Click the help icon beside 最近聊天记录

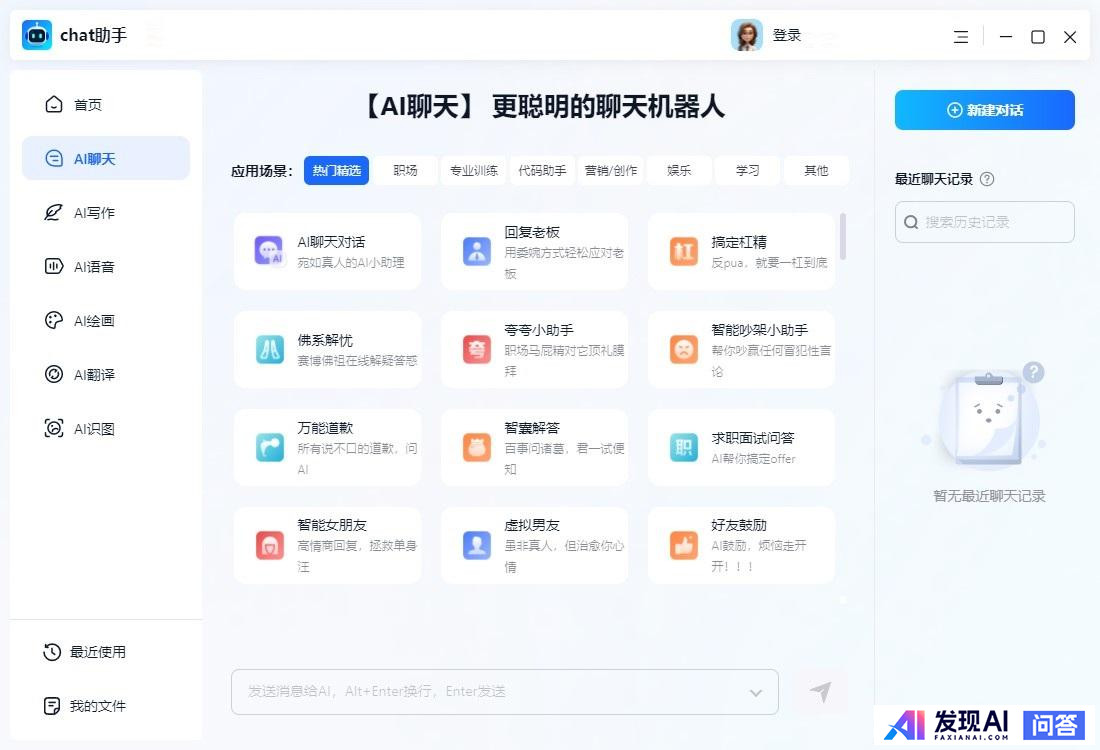[x=987, y=180]
